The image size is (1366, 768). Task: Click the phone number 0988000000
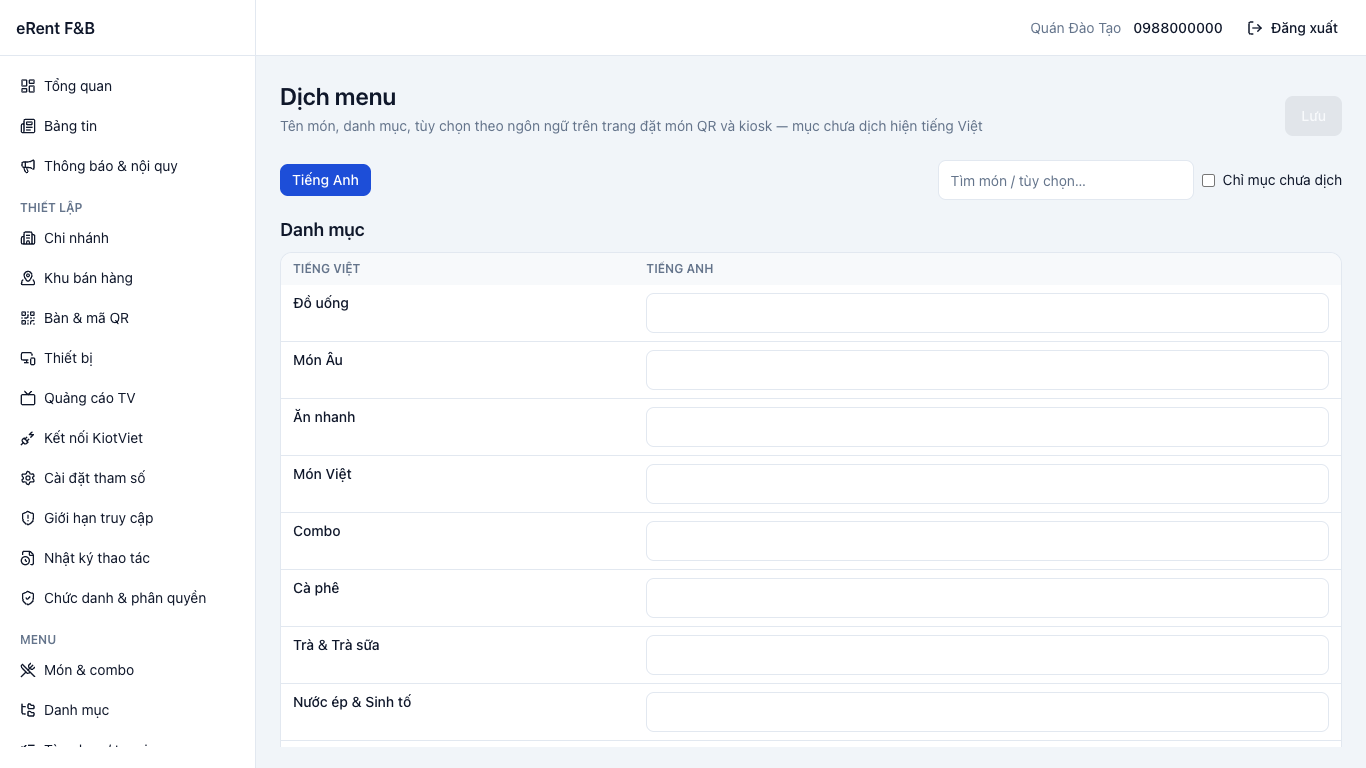[x=1178, y=28]
